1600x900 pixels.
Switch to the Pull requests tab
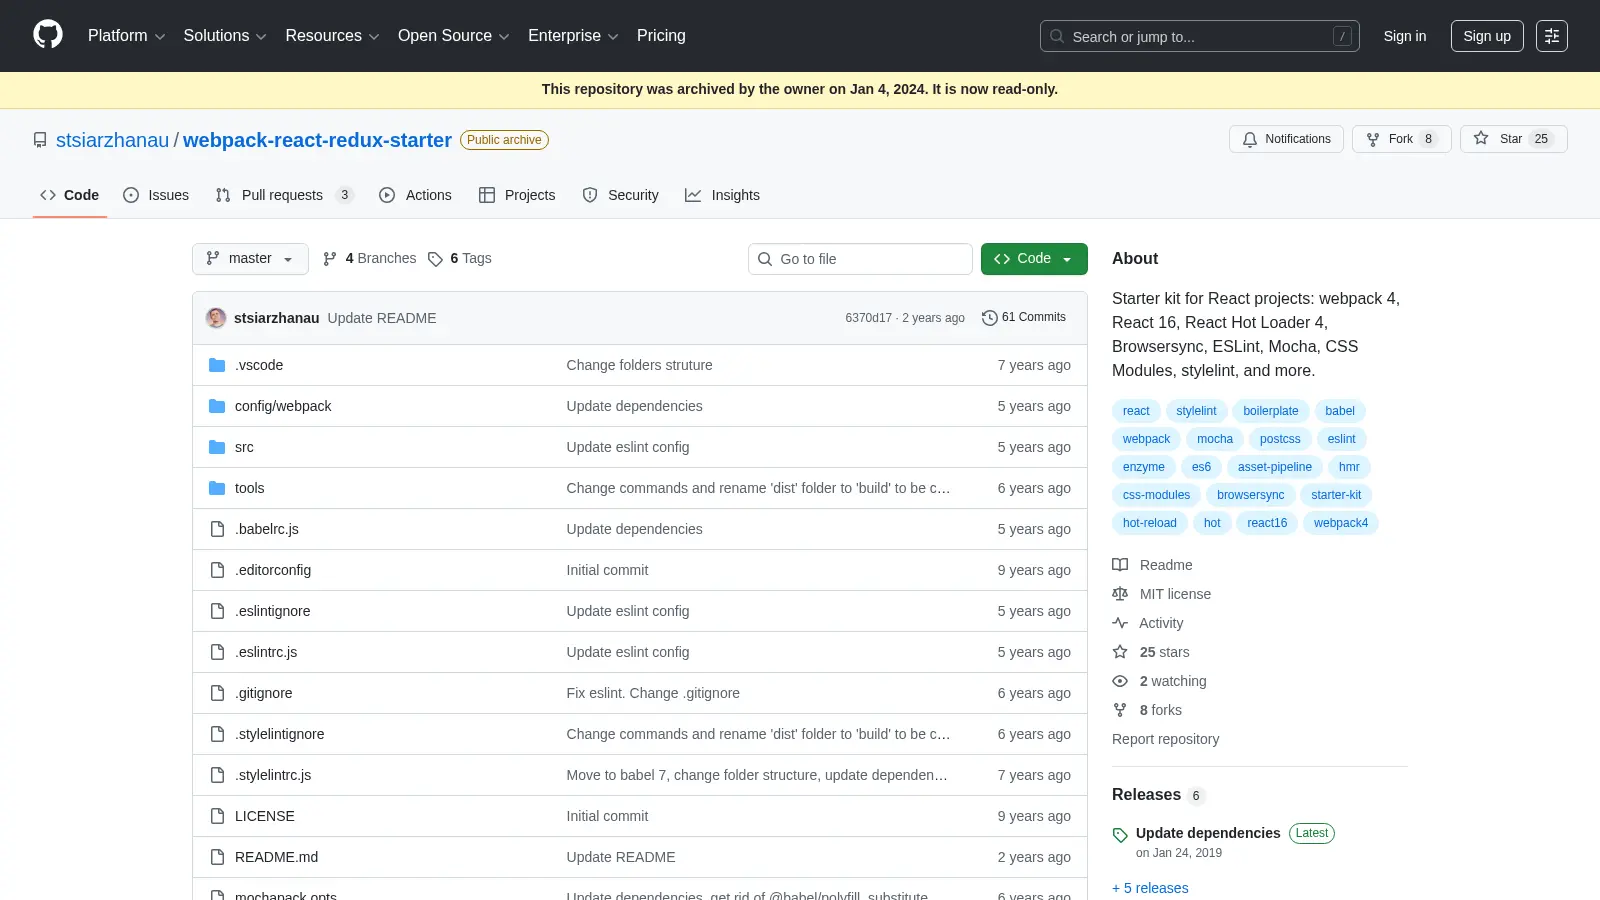point(284,195)
